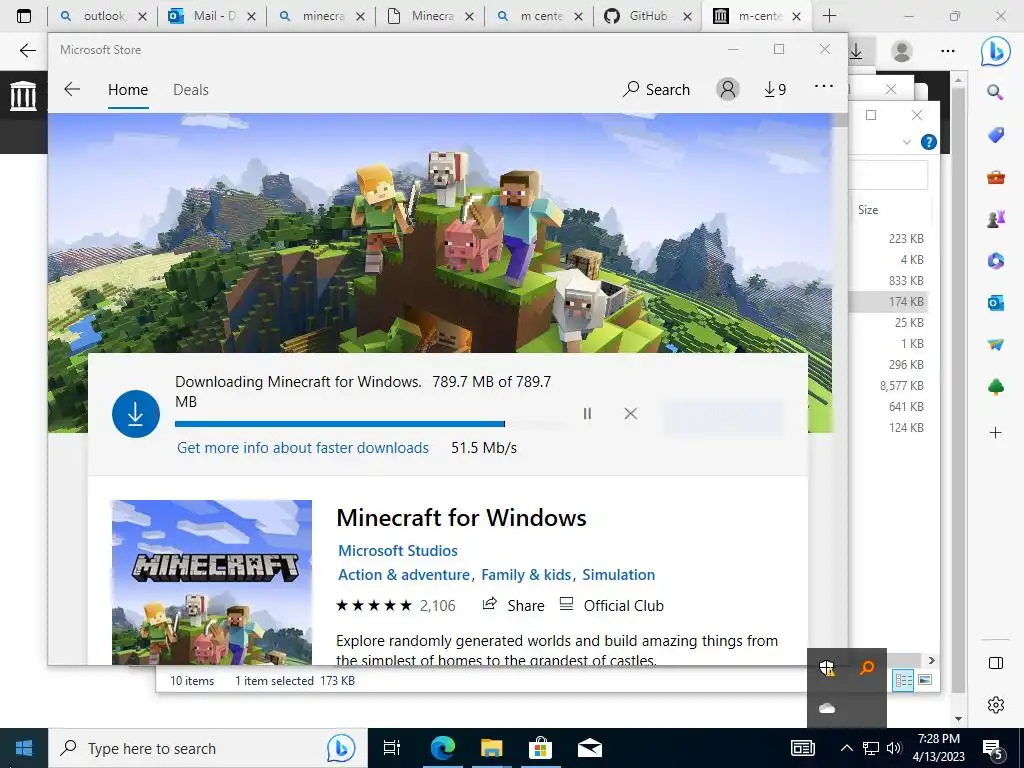Click the Windows Security tray icon
Image resolution: width=1024 pixels, height=768 pixels.
(827, 667)
